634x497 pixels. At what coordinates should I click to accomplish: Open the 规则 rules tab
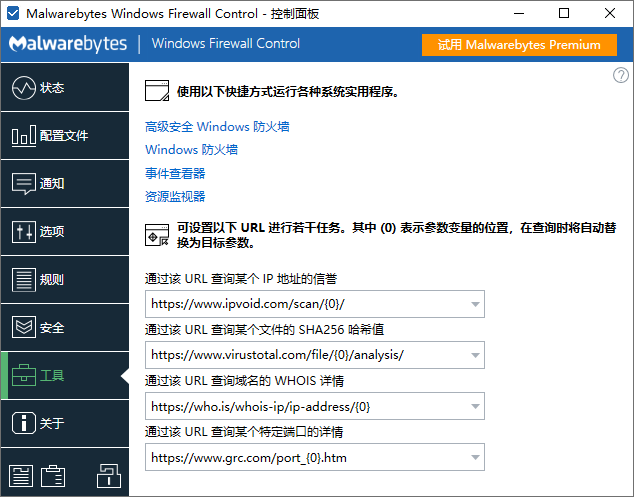(65, 280)
